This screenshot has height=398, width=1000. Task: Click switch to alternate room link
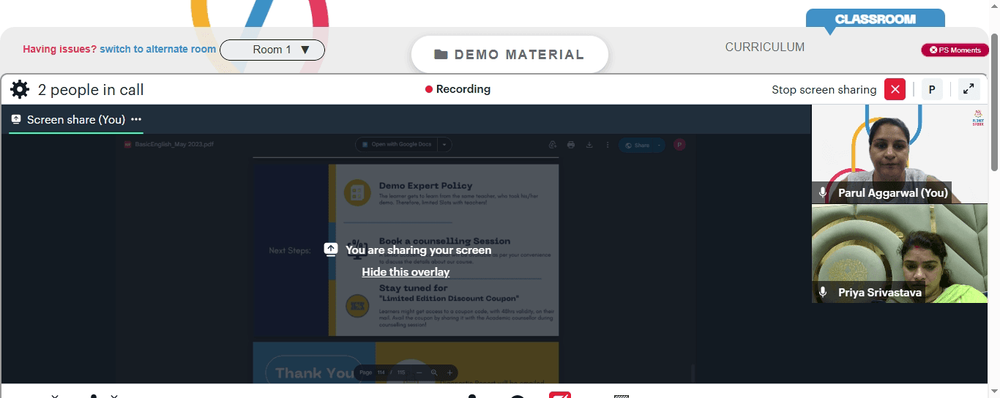(x=158, y=49)
